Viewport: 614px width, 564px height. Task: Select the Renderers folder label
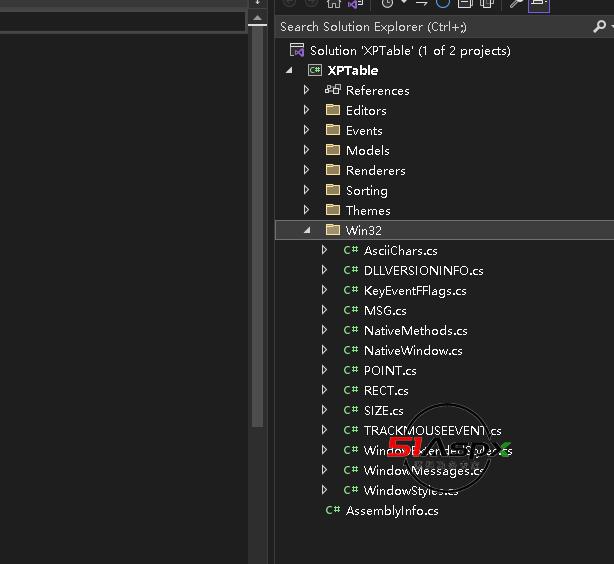(x=376, y=170)
